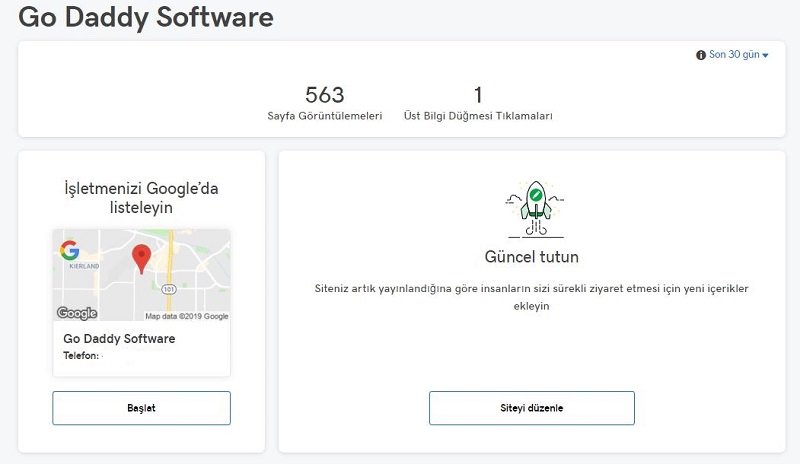Click the rocket illustration icon
Screen dimensions: 800x464
[535, 209]
